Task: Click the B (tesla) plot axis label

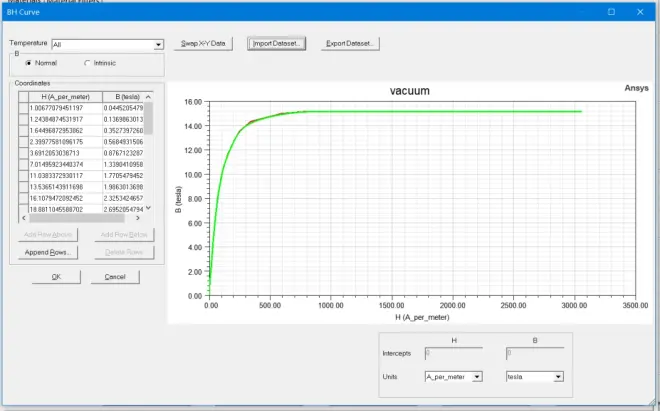Action: point(178,199)
